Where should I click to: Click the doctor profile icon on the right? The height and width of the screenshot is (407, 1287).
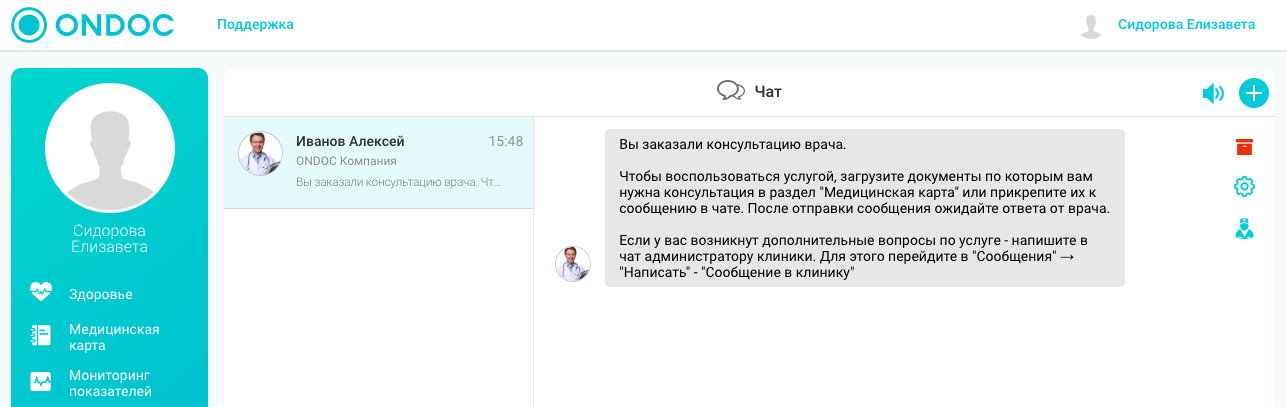1244,229
